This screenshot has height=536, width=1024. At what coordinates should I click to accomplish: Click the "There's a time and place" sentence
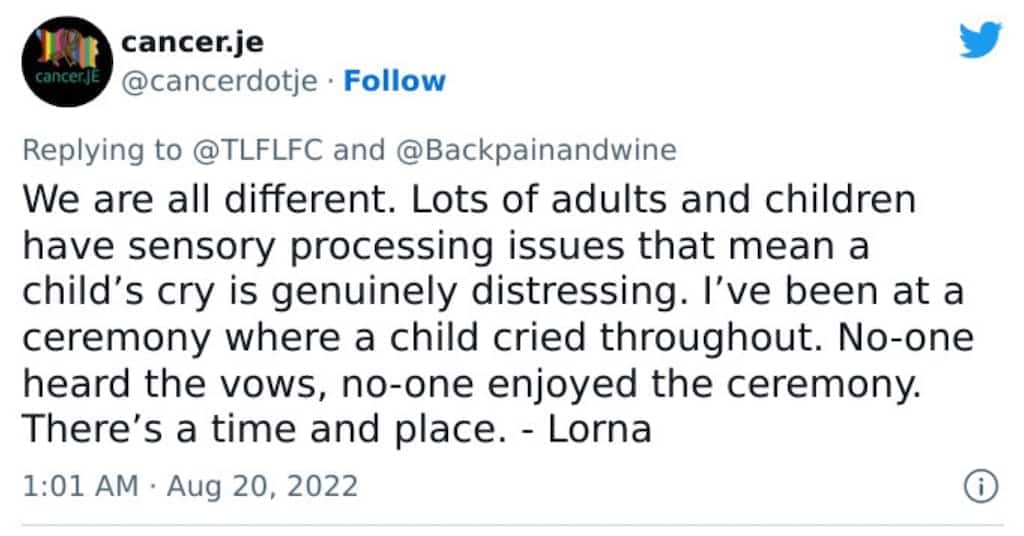pyautogui.click(x=264, y=430)
